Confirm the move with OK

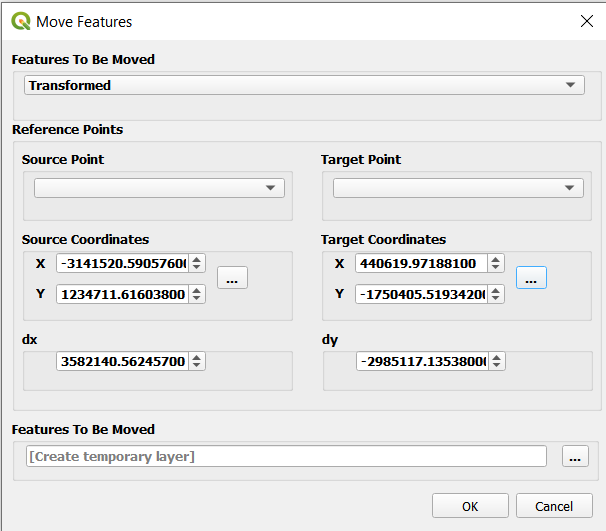pos(470,506)
